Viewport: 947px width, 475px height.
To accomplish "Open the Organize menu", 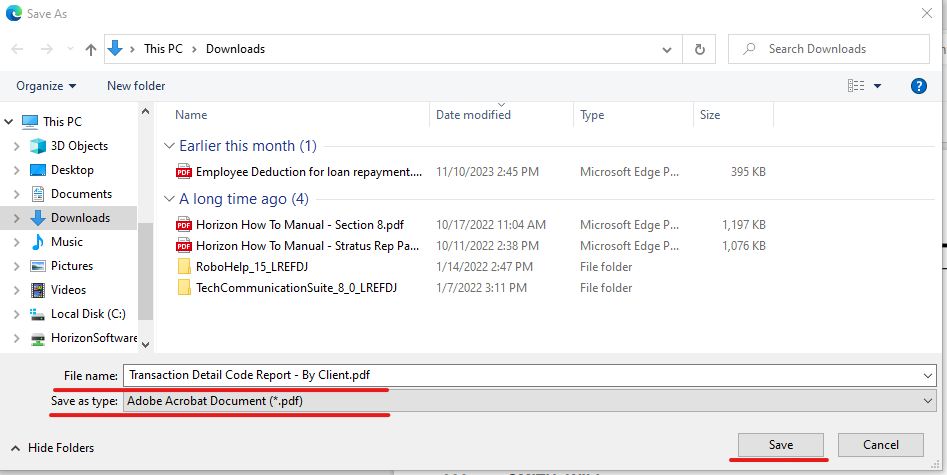I will pos(46,86).
